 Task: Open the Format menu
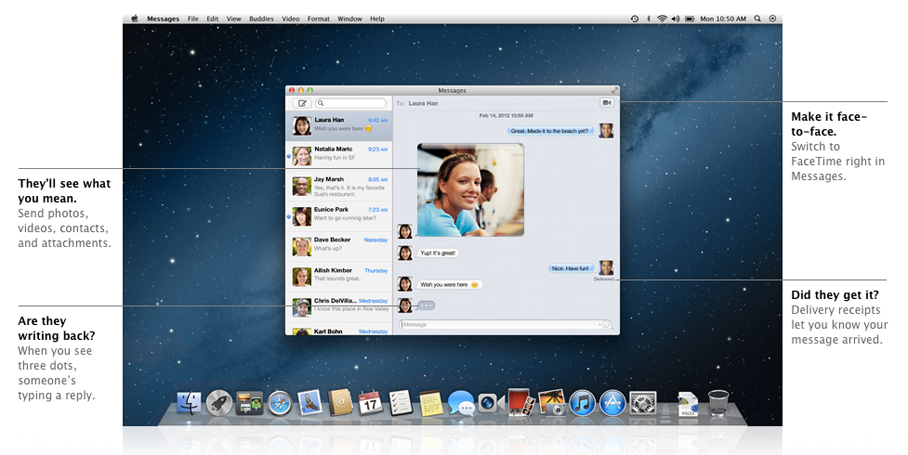[x=318, y=19]
